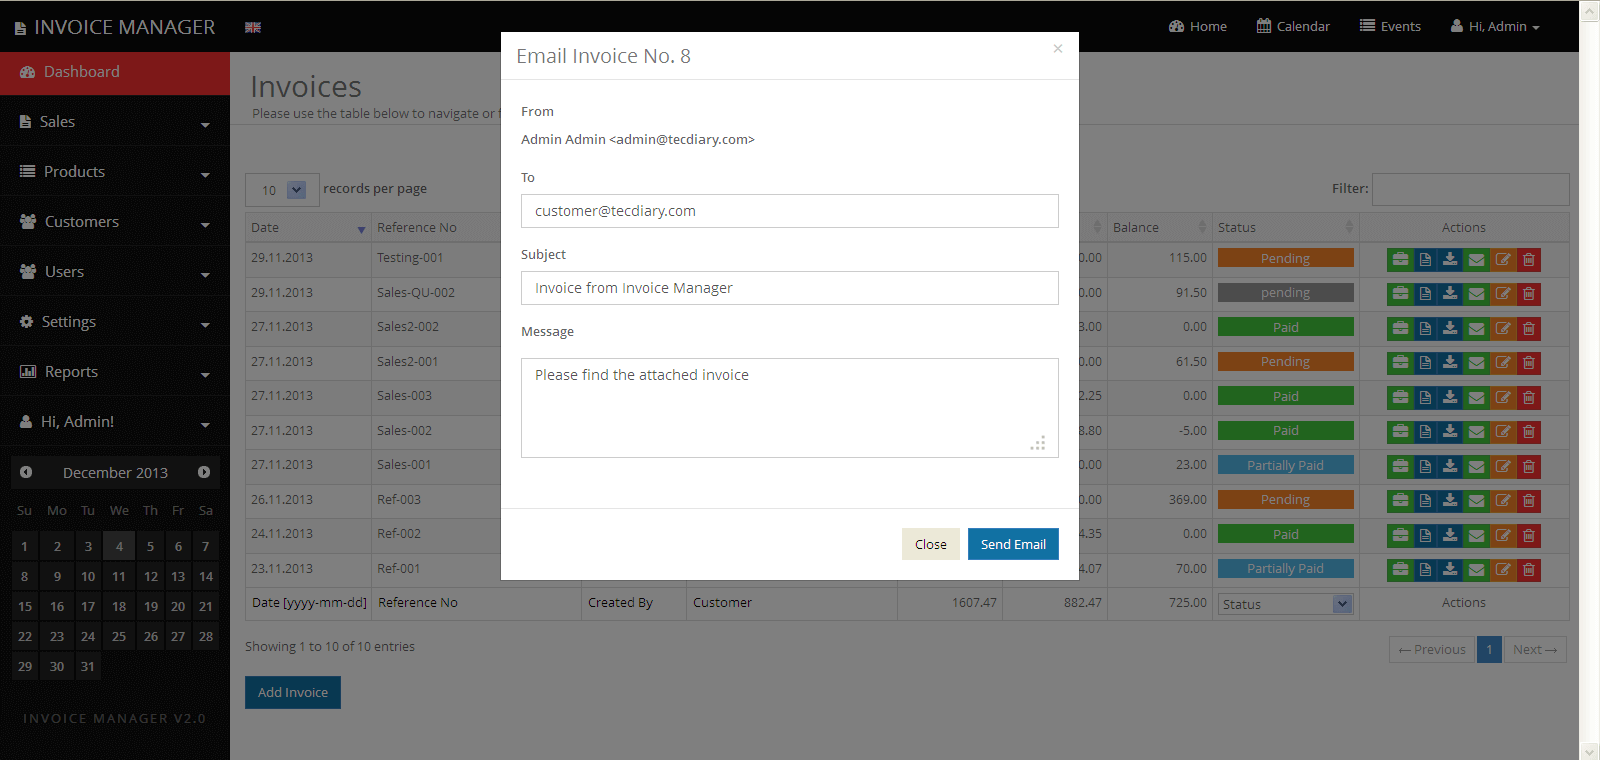Select December 4 in the sidebar calendar
The width and height of the screenshot is (1600, 760).
click(119, 546)
